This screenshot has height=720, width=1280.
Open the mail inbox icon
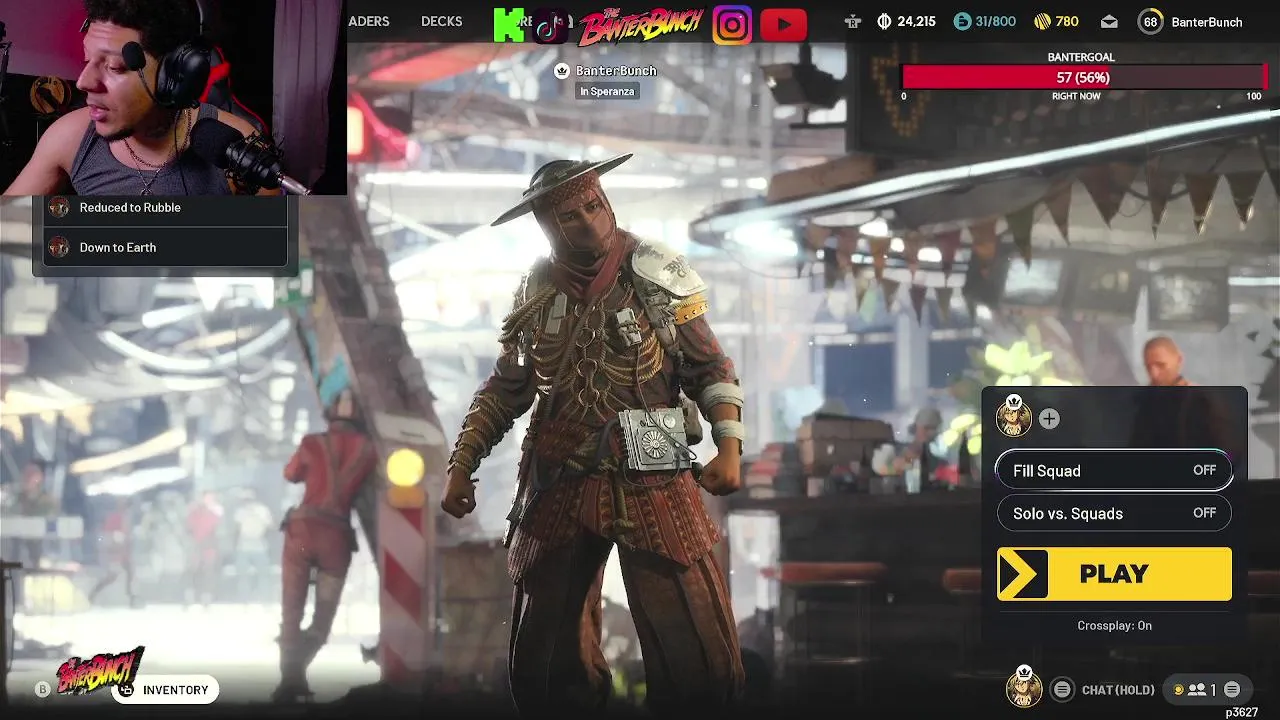pos(1109,22)
